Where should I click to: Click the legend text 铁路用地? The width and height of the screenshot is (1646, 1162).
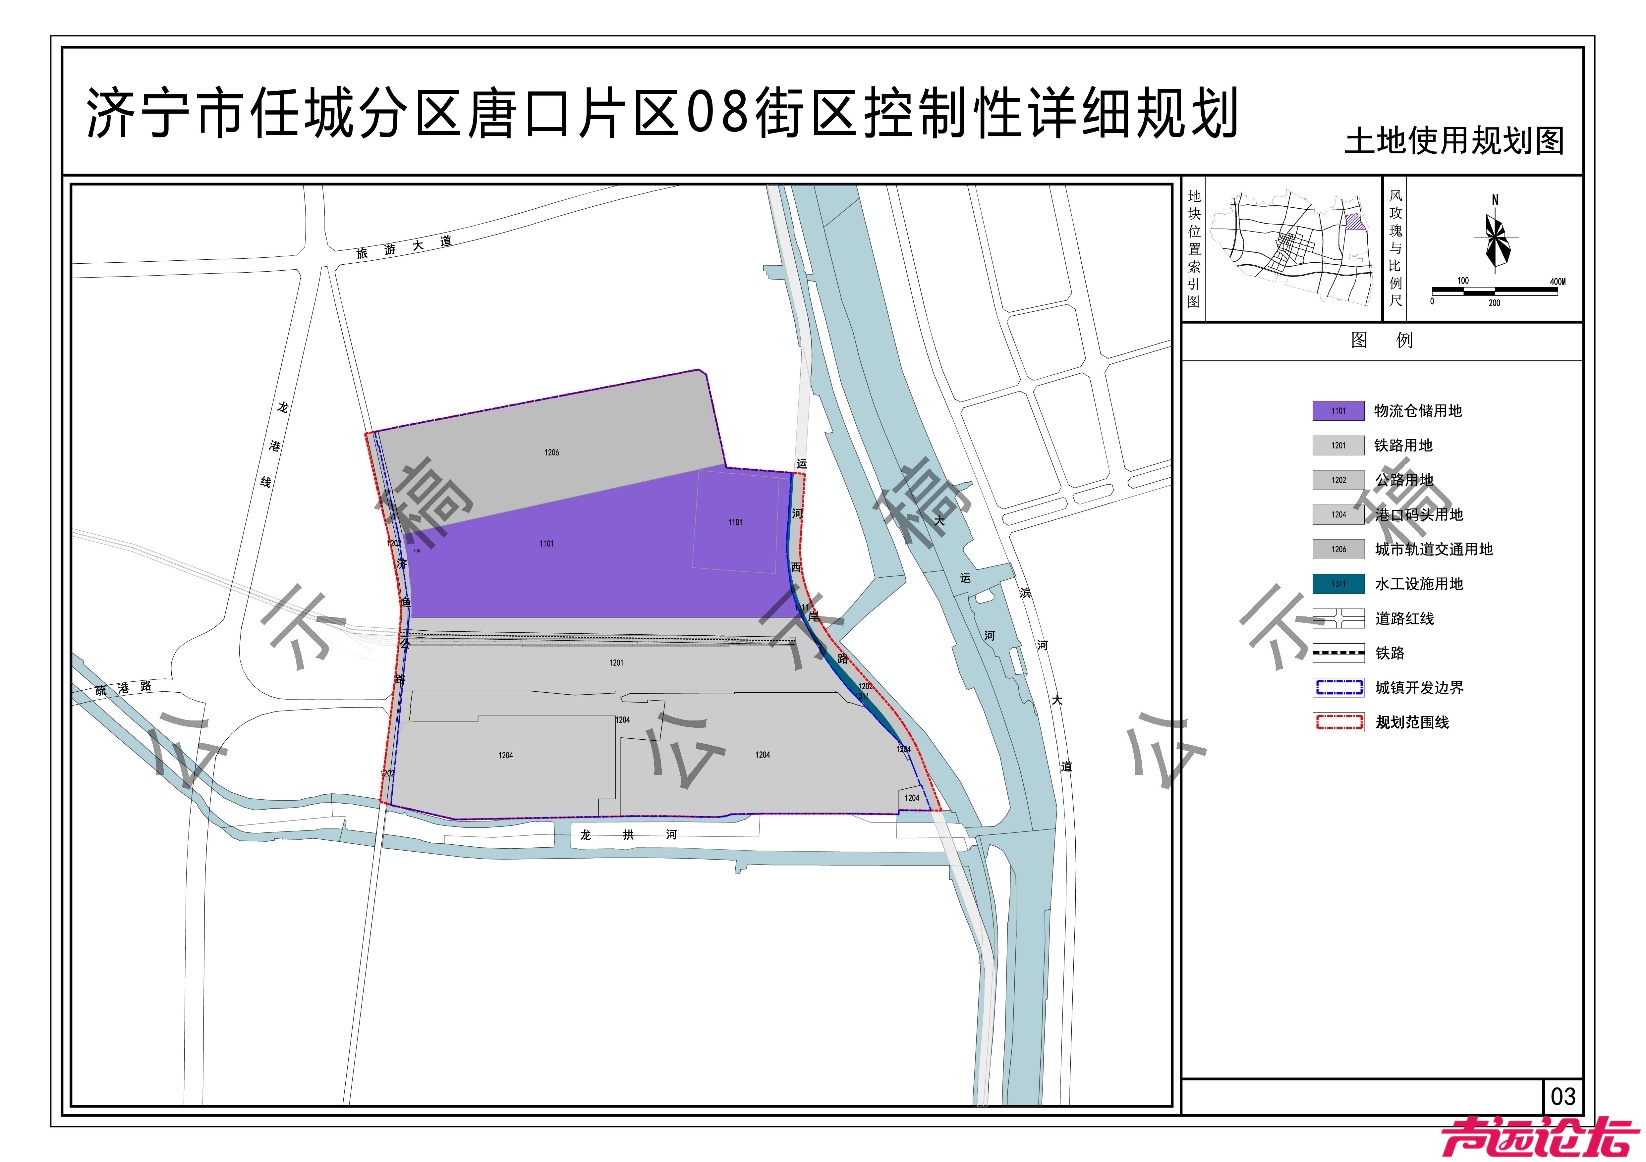pyautogui.click(x=1403, y=445)
